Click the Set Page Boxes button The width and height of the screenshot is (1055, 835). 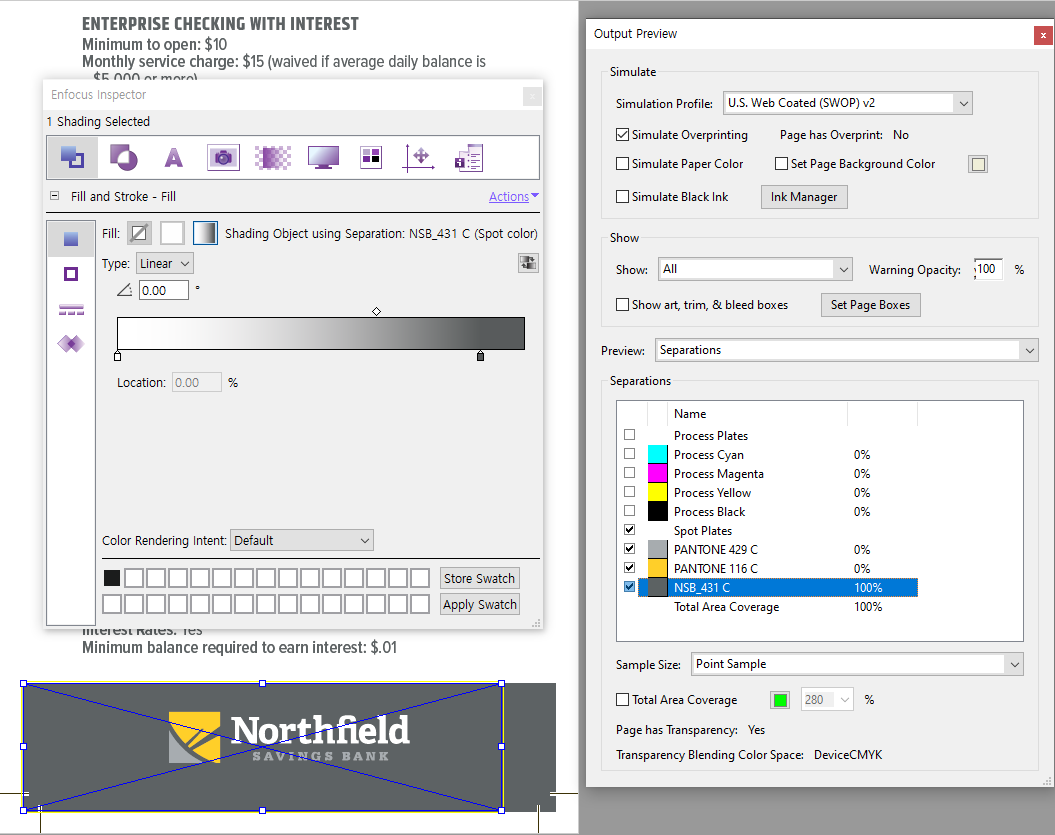[x=871, y=305]
